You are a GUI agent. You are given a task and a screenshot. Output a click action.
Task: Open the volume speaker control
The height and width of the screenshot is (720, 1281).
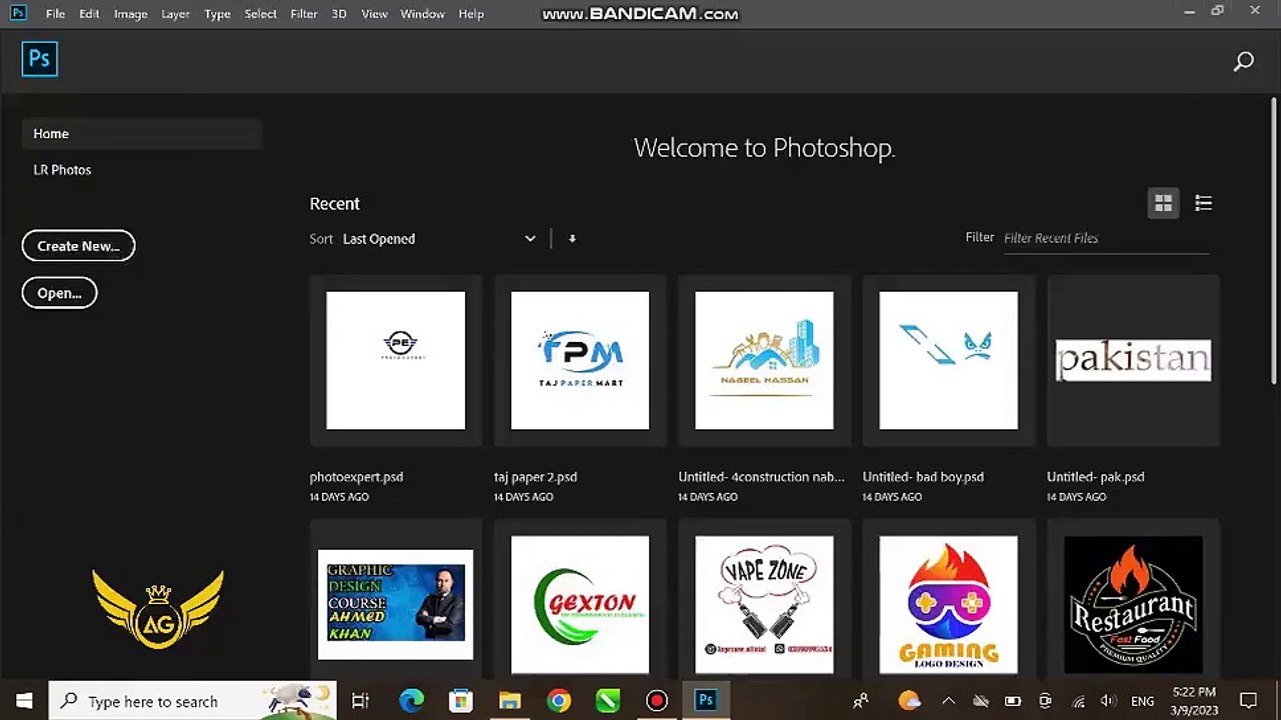click(x=1108, y=701)
